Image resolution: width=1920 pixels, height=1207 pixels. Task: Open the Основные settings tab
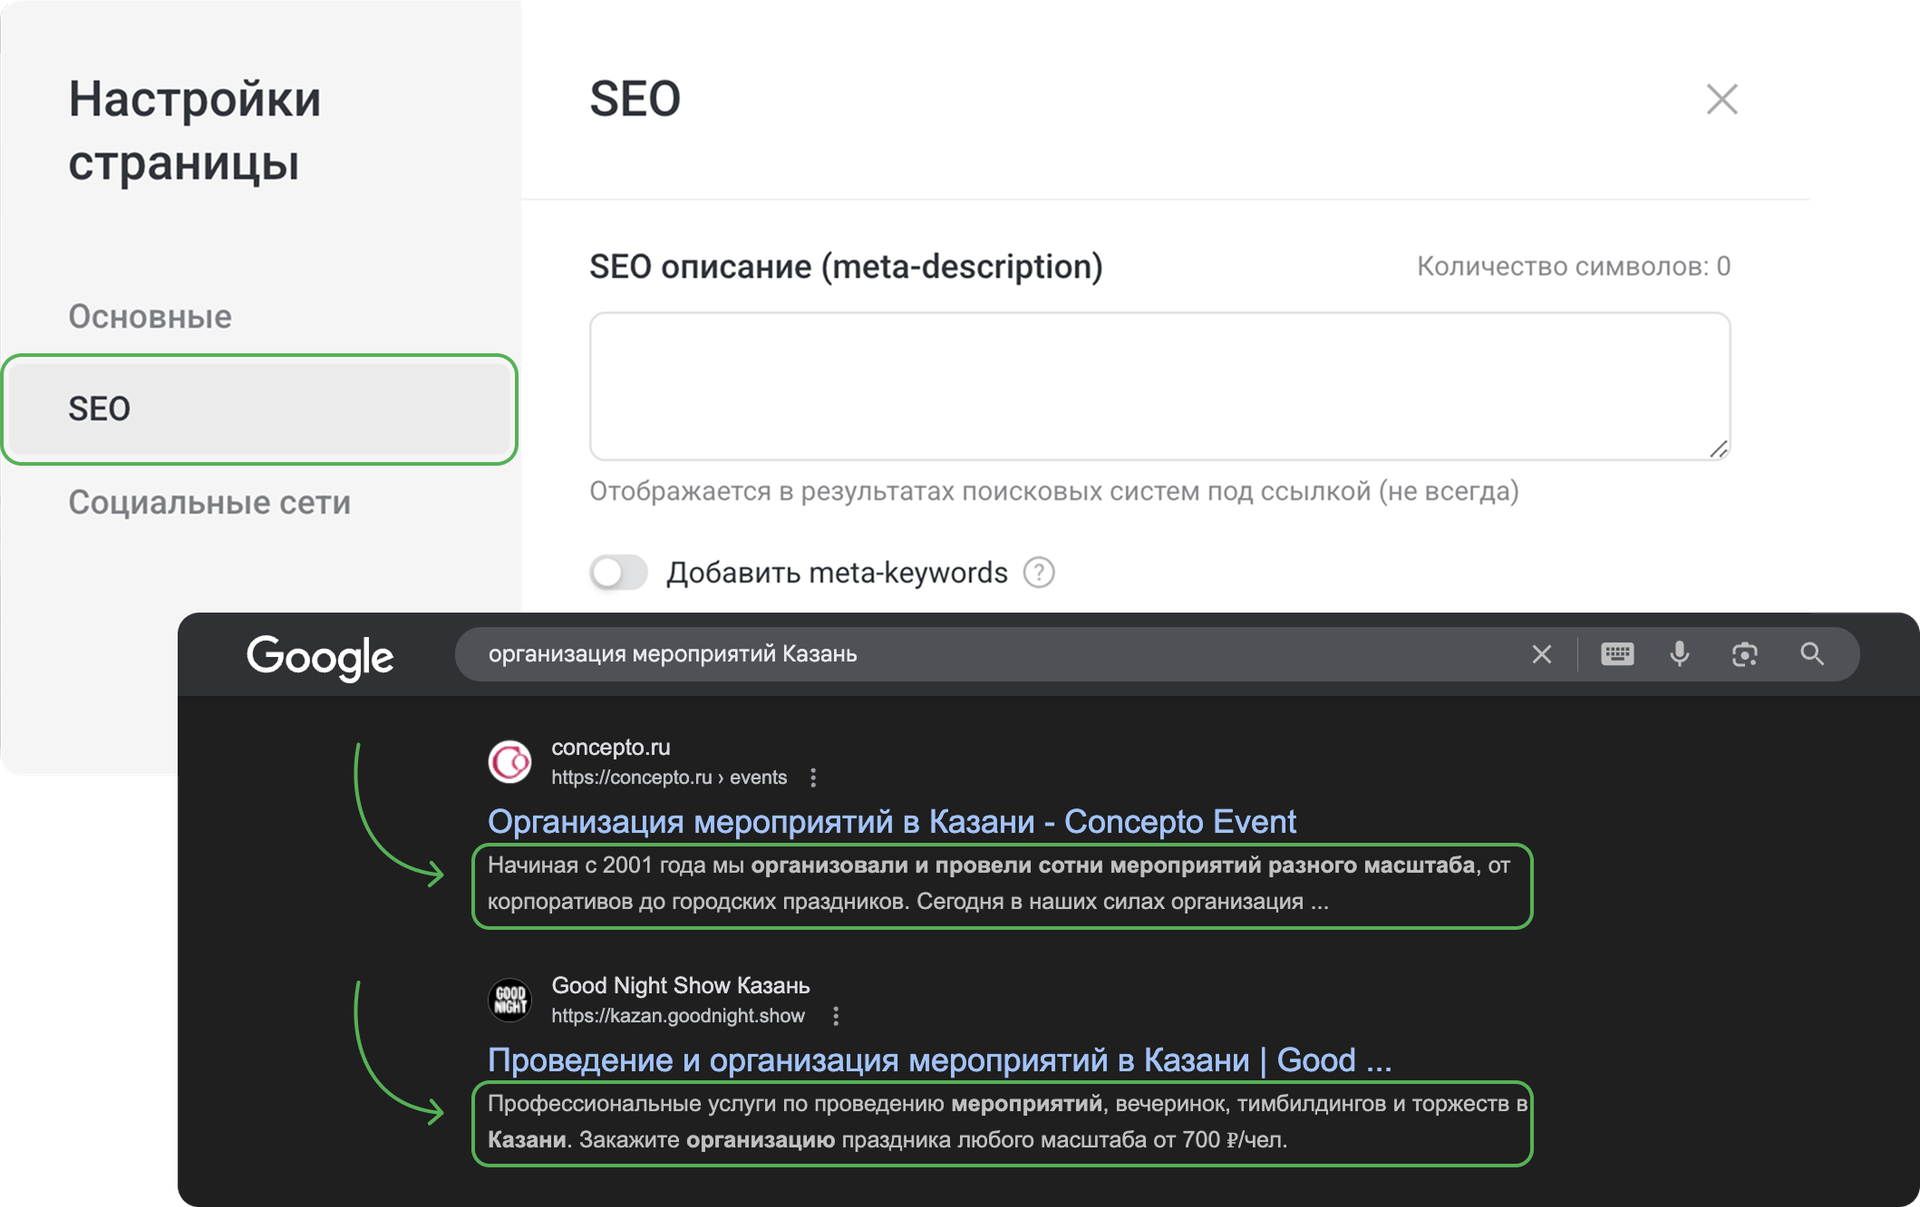coord(150,316)
